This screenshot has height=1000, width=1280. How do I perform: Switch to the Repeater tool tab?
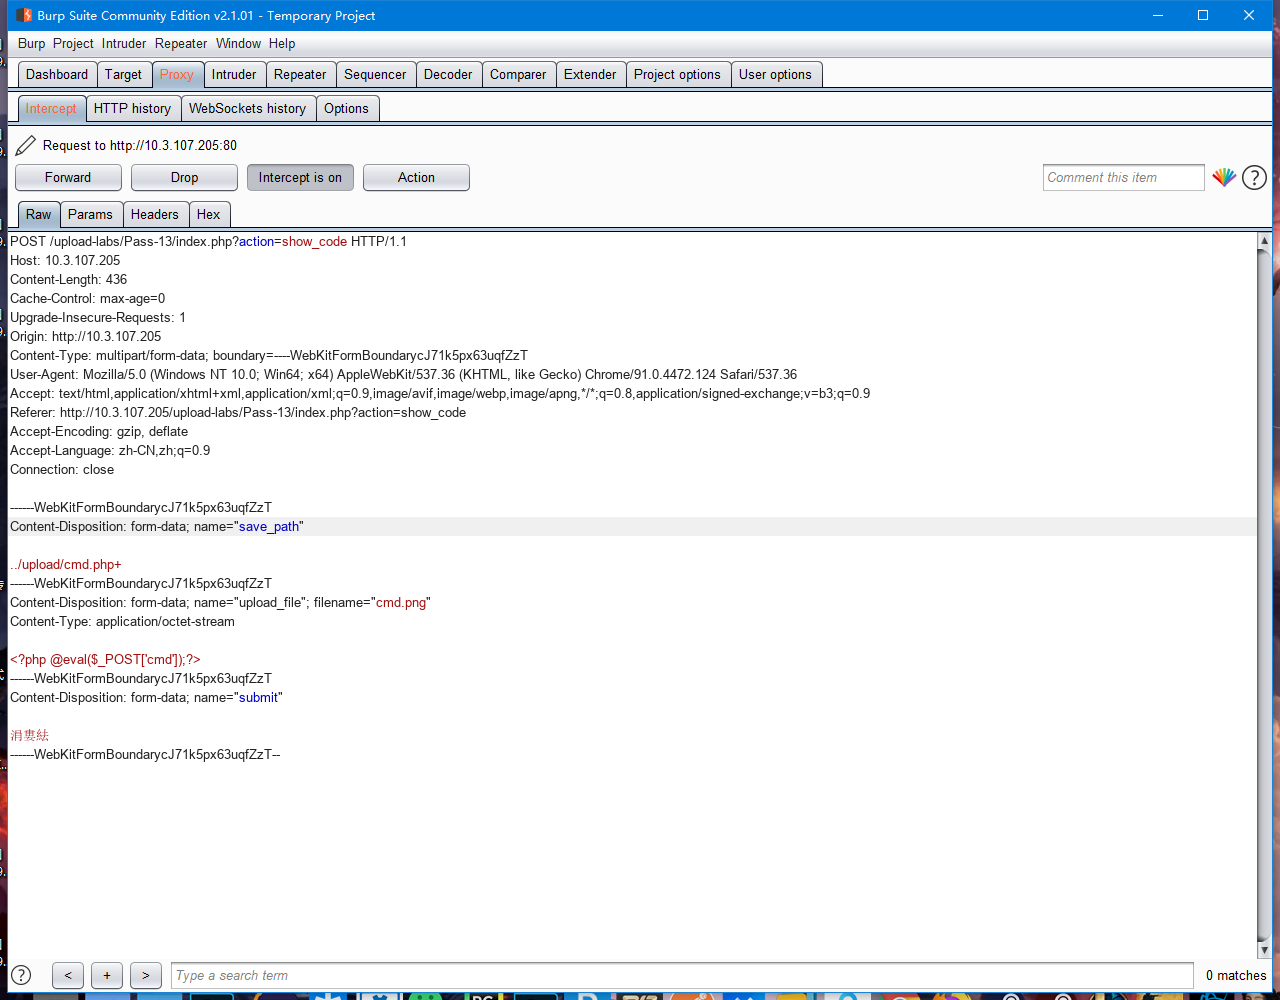[300, 74]
